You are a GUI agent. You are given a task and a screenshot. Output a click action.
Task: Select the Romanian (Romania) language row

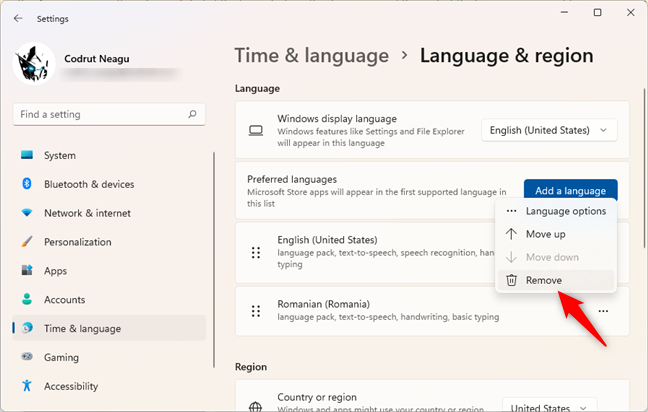tap(432, 311)
